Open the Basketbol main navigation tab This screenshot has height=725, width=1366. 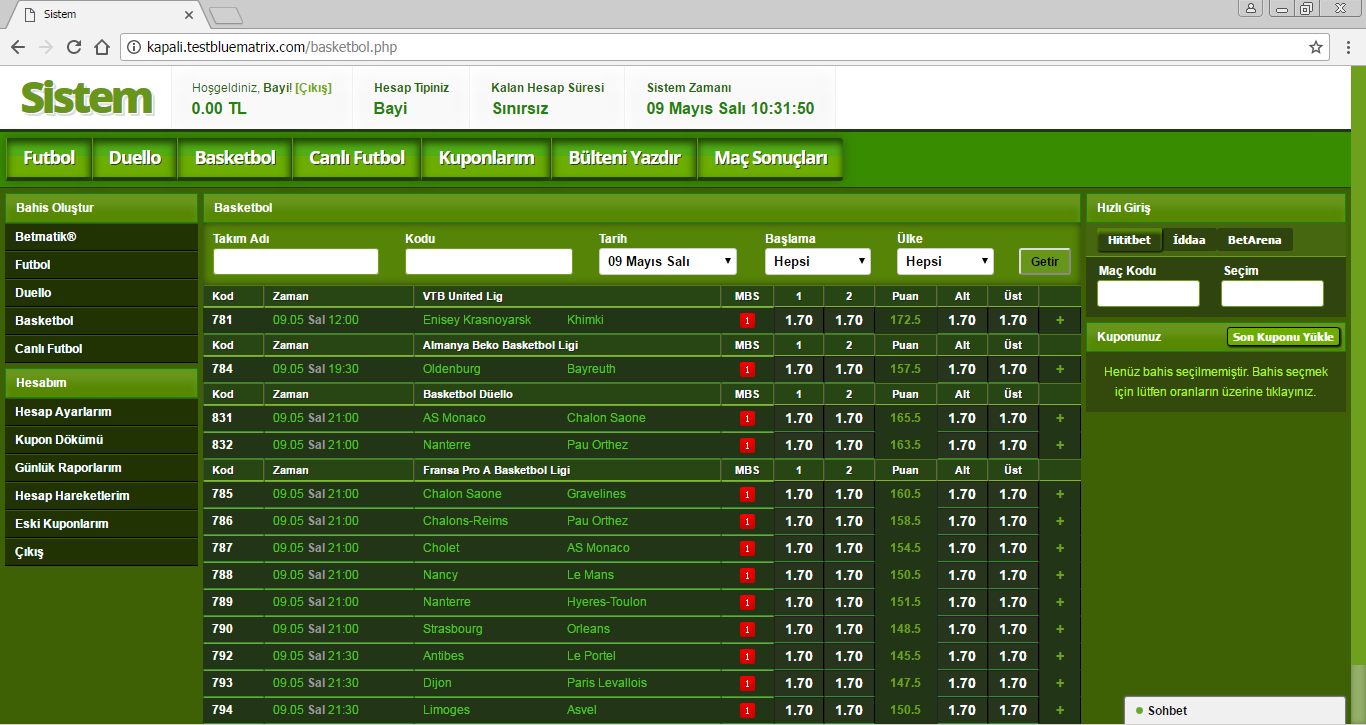[x=235, y=158]
